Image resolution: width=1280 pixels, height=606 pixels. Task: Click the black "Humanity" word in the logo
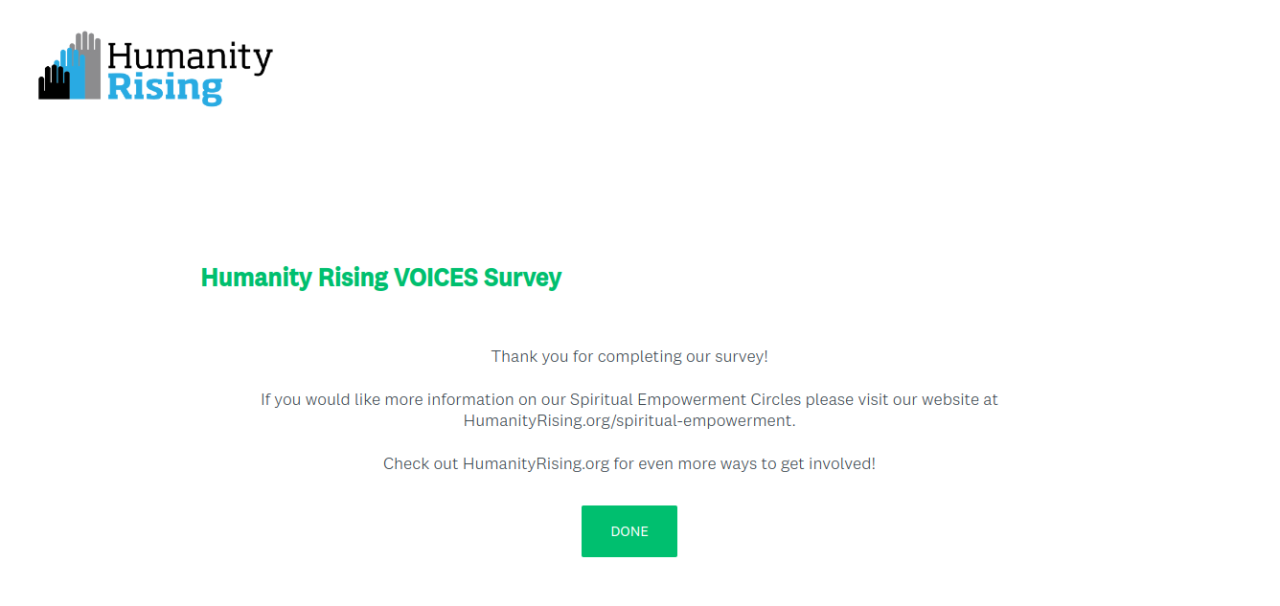(189, 58)
